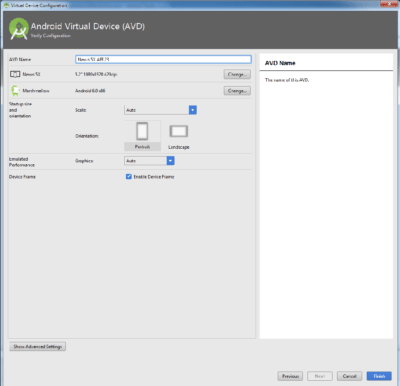Change the Marshmallow system image
Viewport: 400px width, 386px height.
pos(237,90)
